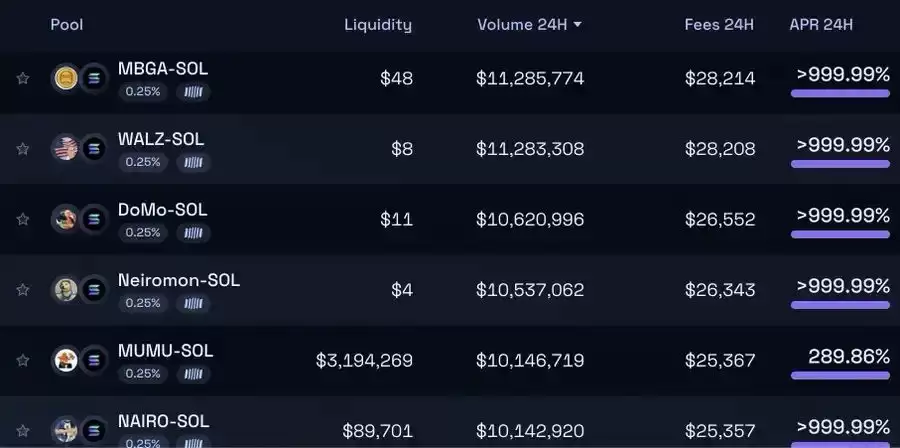Click the MBGA token icon
This screenshot has height=448, width=900.
tap(65, 78)
